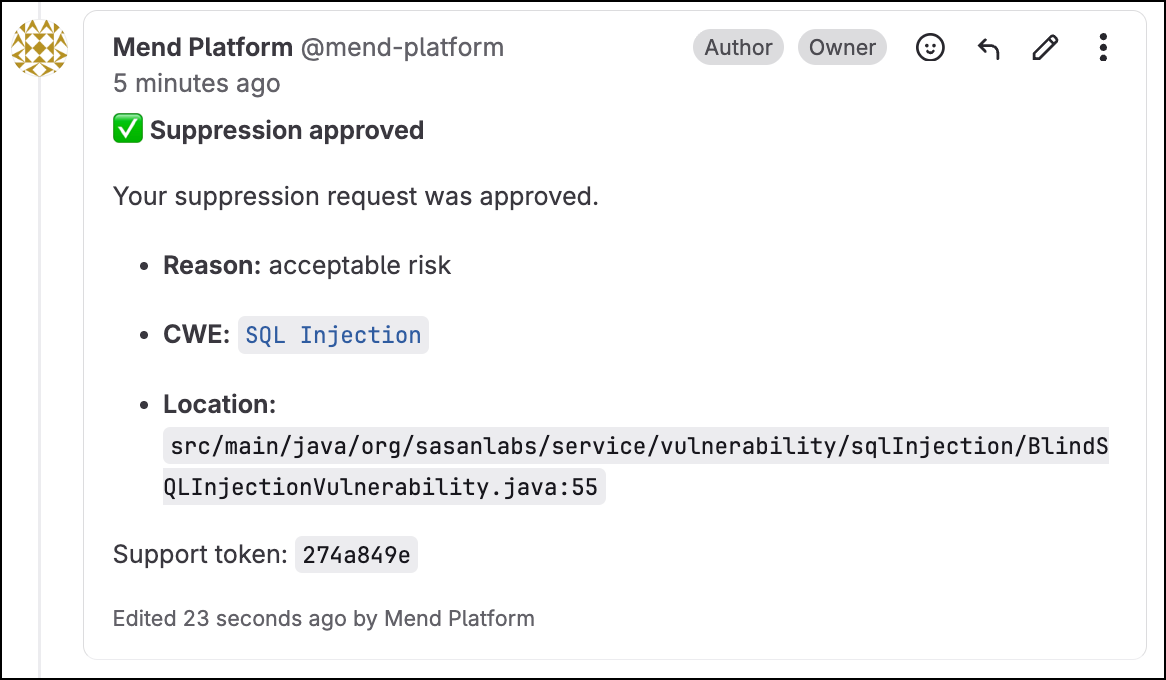Add an emoji reaction to comment

[x=930, y=48]
